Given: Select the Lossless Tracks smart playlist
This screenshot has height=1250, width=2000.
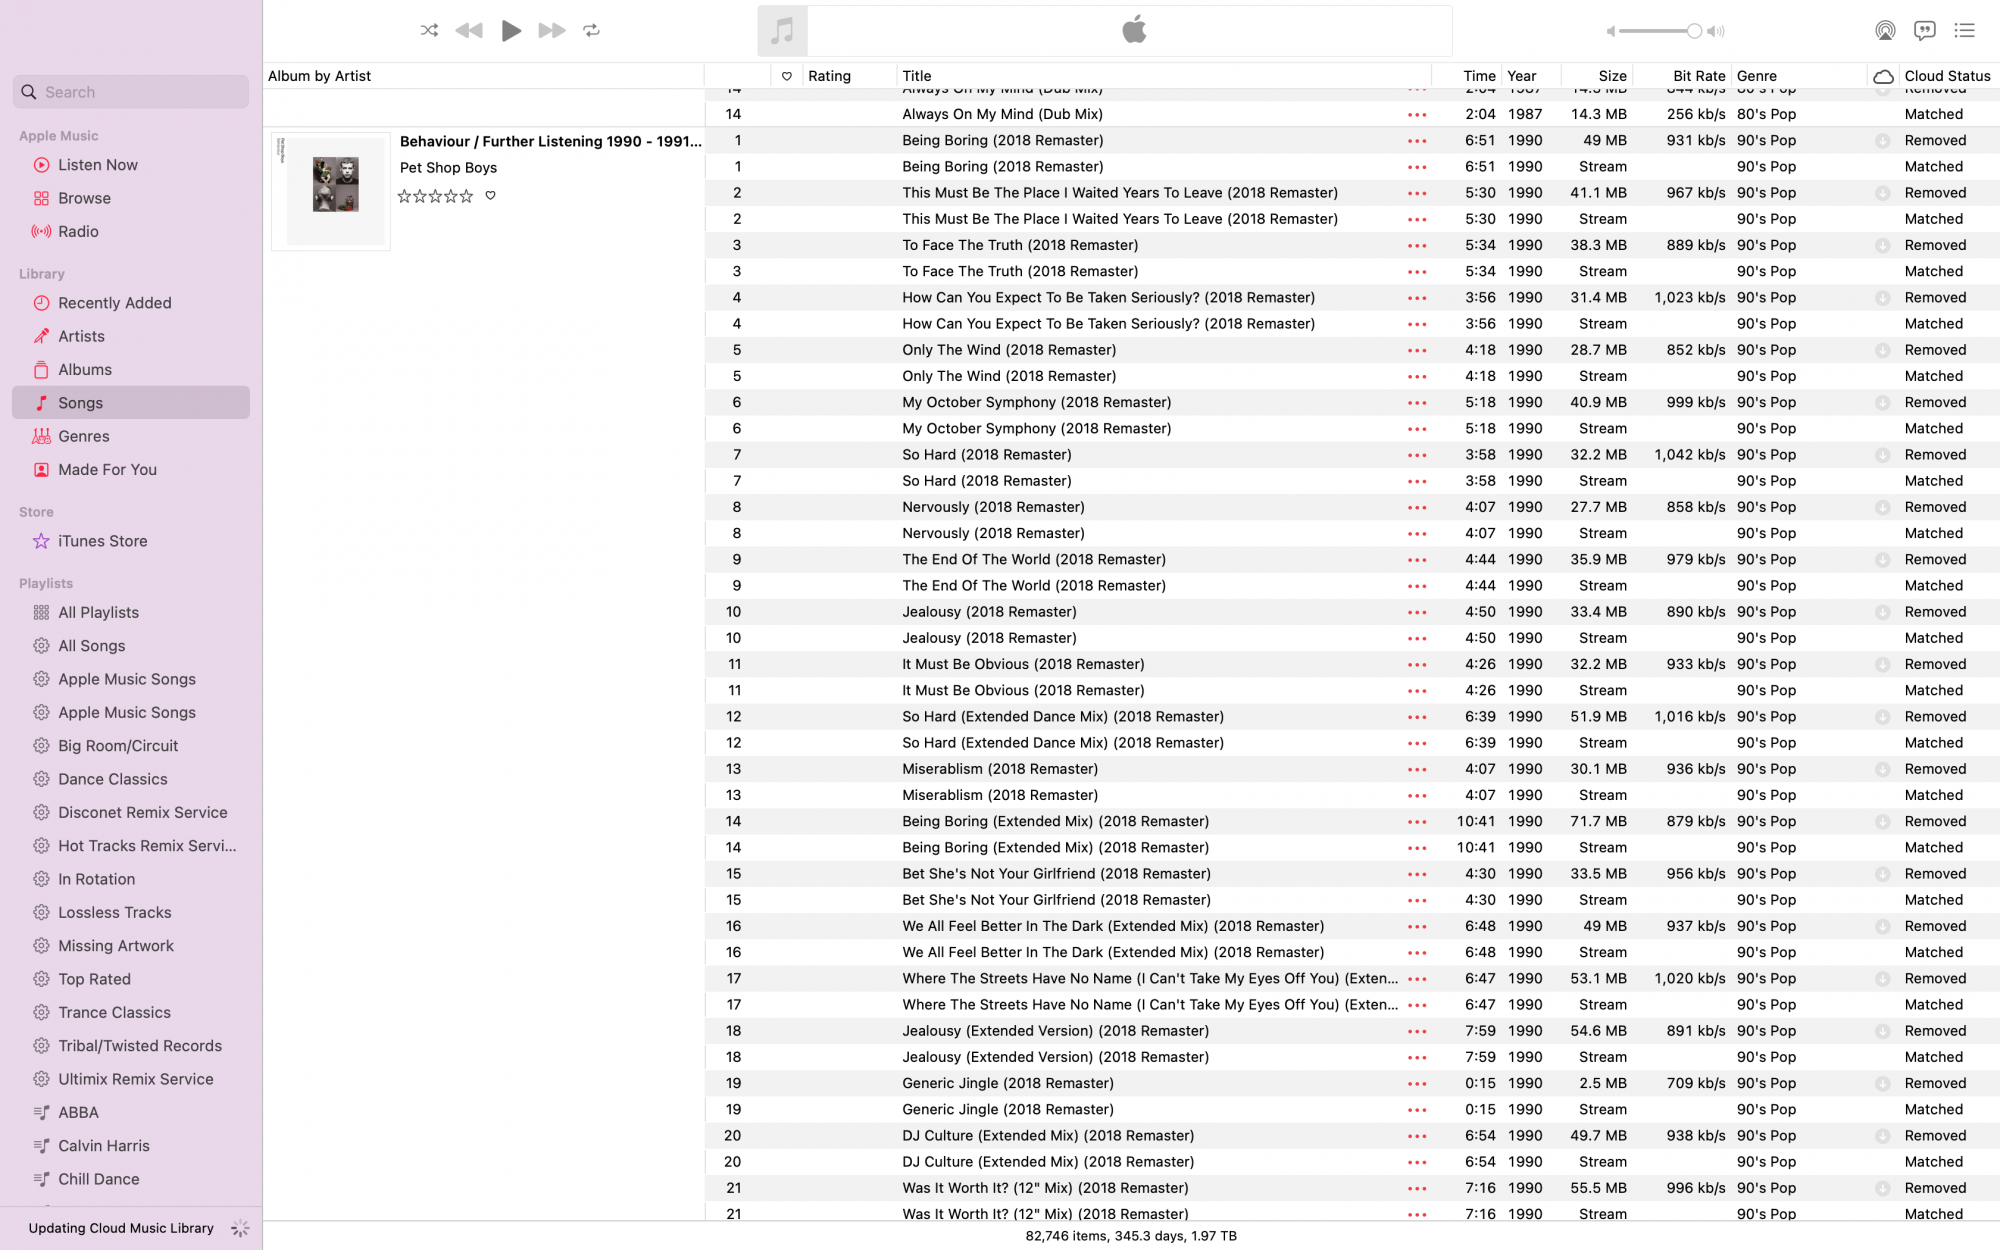Looking at the screenshot, I should [114, 912].
